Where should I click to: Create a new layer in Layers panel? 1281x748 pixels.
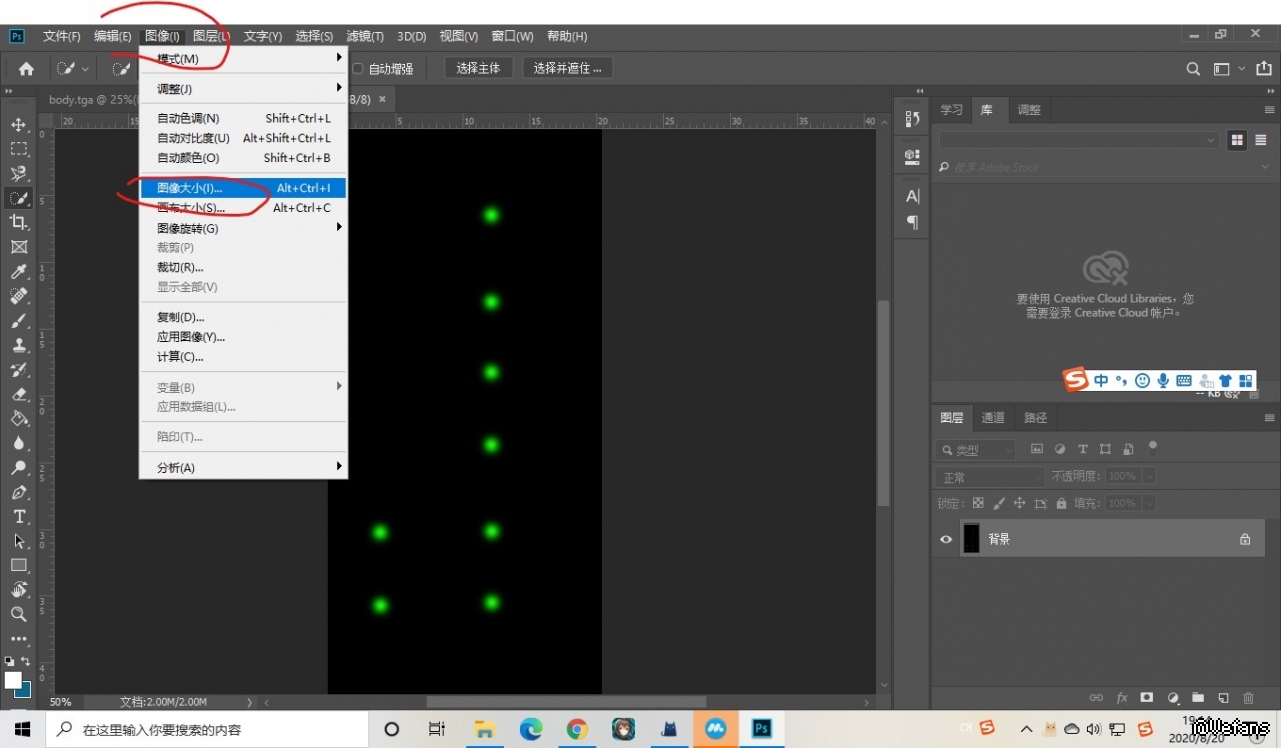pos(1223,698)
